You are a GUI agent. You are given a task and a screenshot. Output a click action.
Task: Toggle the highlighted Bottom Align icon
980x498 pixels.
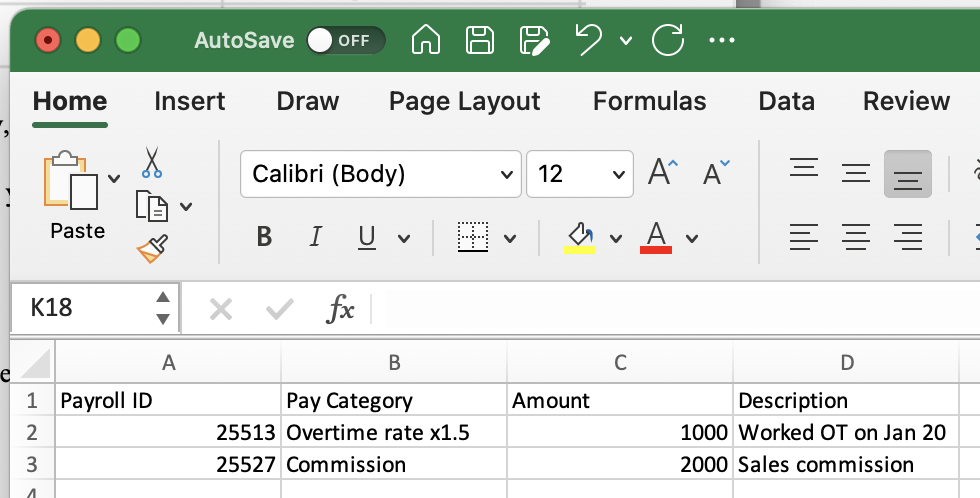click(x=908, y=174)
